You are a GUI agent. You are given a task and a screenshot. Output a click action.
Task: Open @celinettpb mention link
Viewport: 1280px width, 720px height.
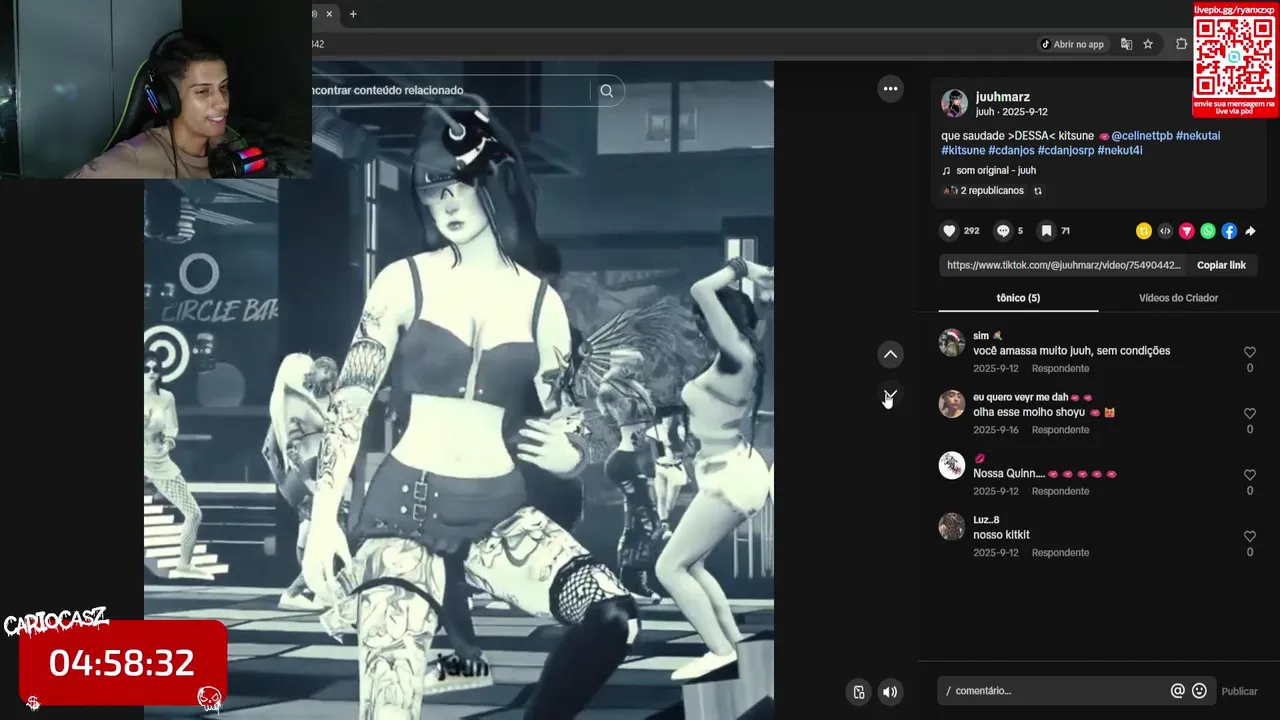coord(1142,136)
